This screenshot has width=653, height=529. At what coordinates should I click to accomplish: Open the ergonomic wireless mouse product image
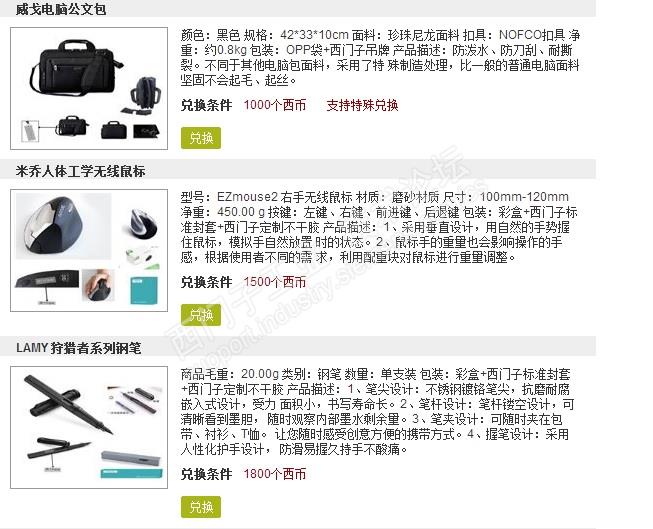point(89,250)
